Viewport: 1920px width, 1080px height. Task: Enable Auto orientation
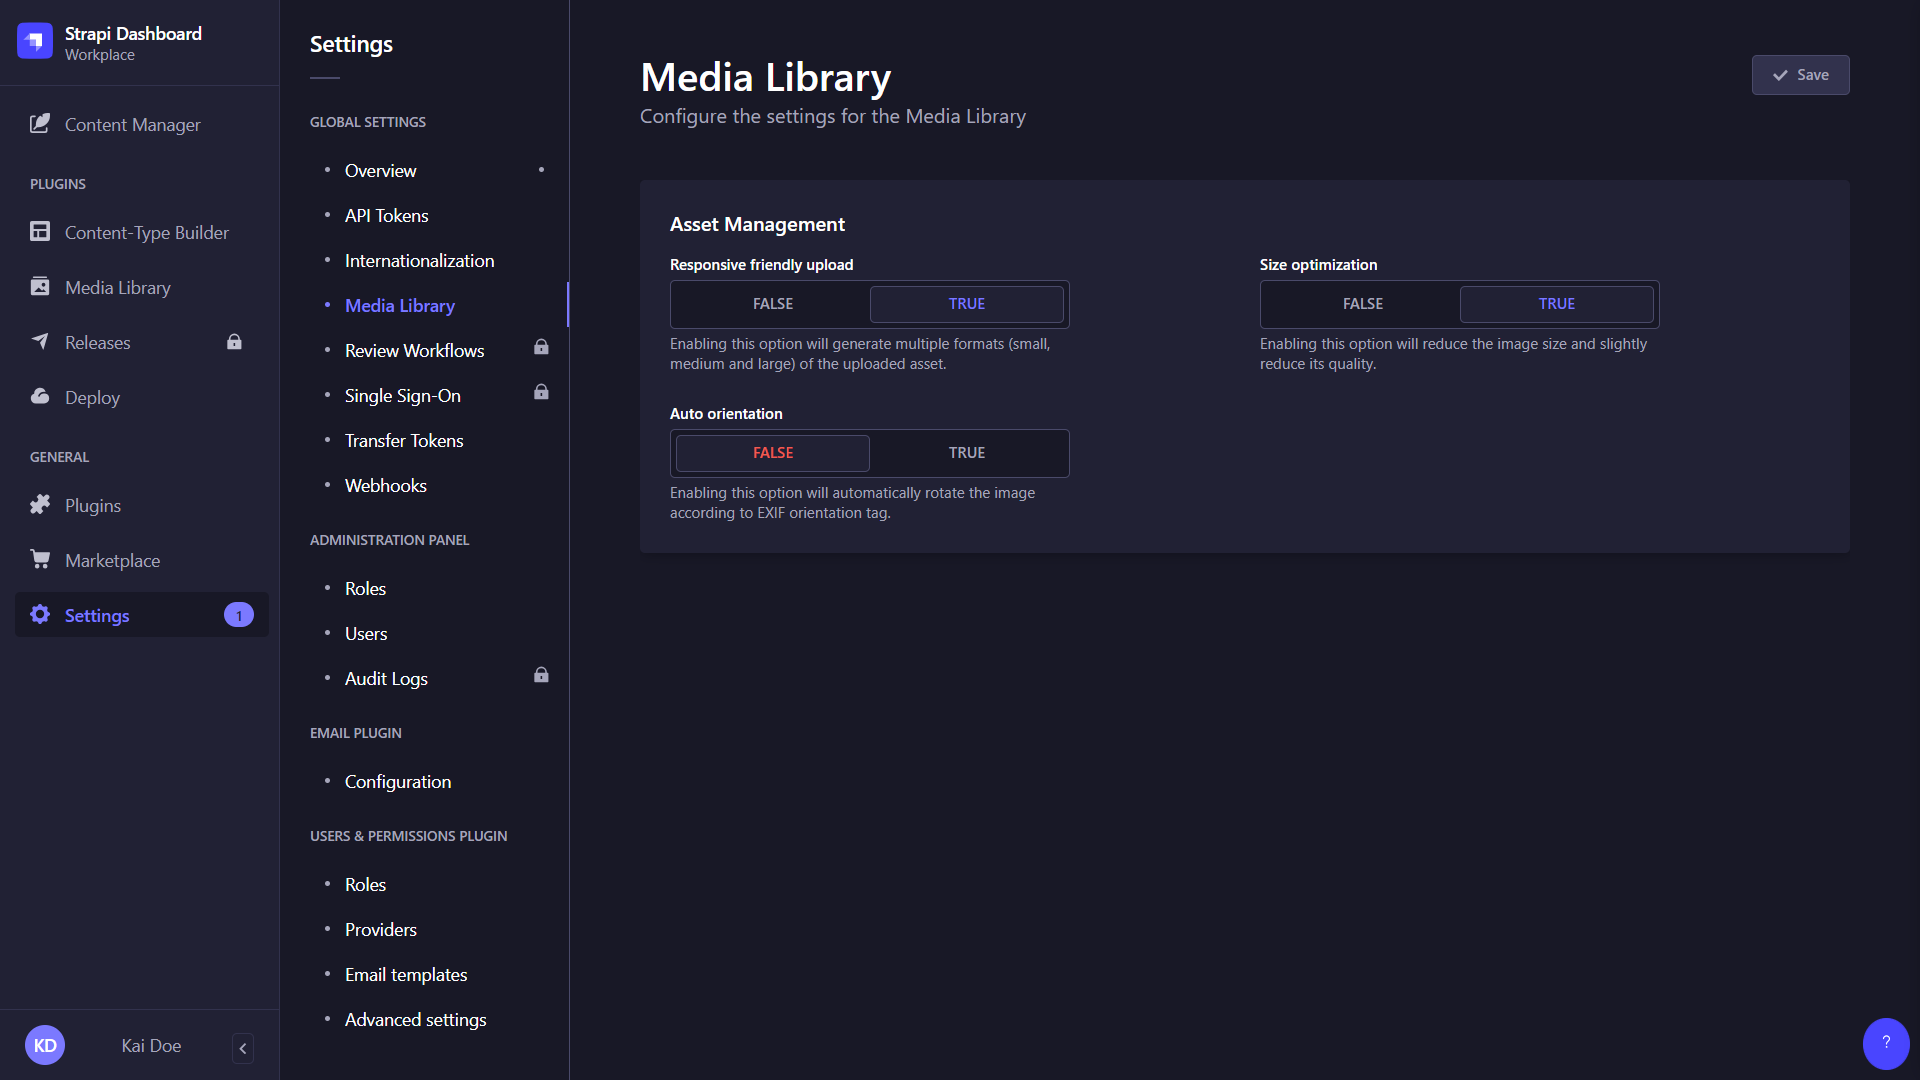coord(966,452)
